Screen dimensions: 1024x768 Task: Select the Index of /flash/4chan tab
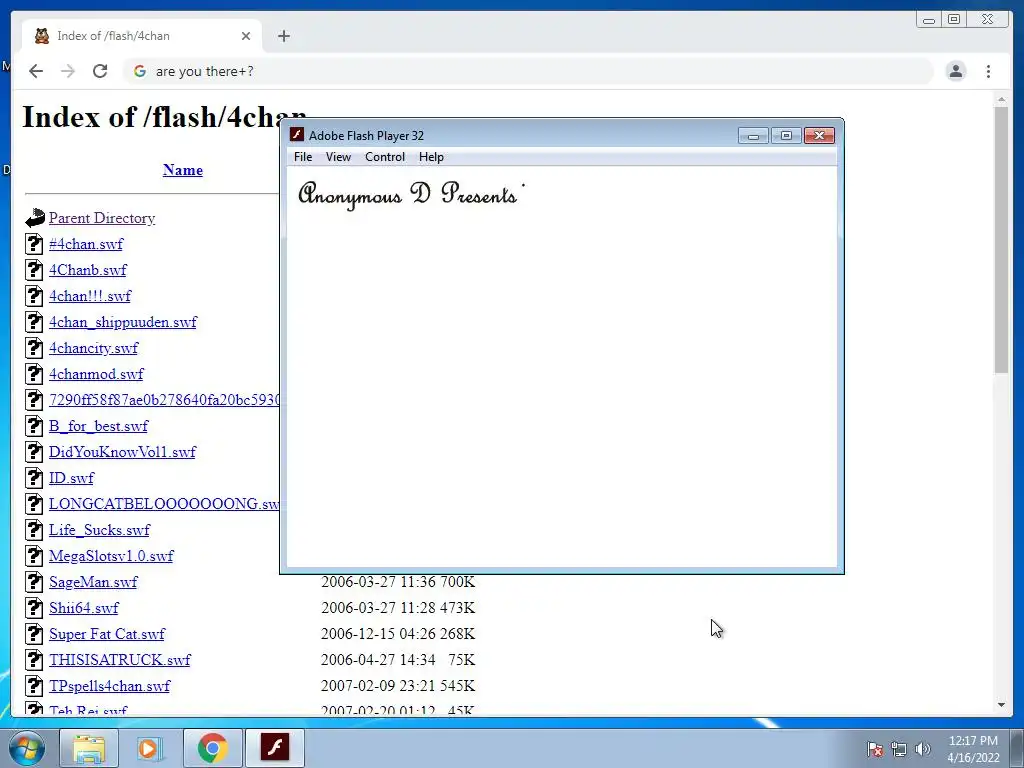click(142, 36)
